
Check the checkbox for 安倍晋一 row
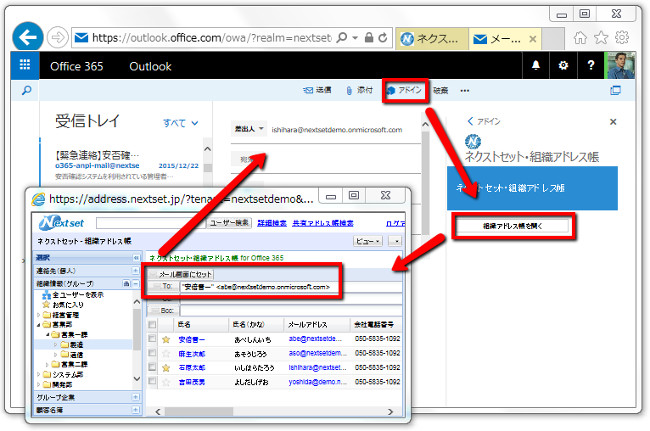pyautogui.click(x=152, y=339)
